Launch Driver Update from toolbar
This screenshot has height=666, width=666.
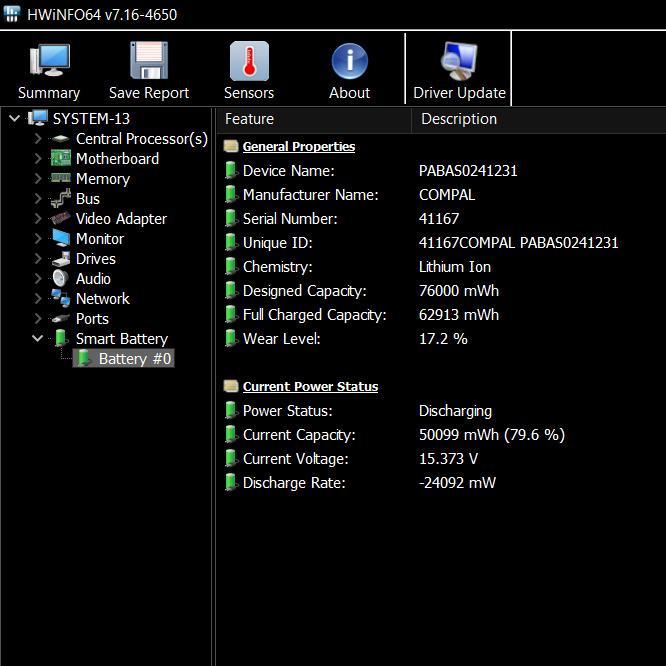[x=459, y=62]
